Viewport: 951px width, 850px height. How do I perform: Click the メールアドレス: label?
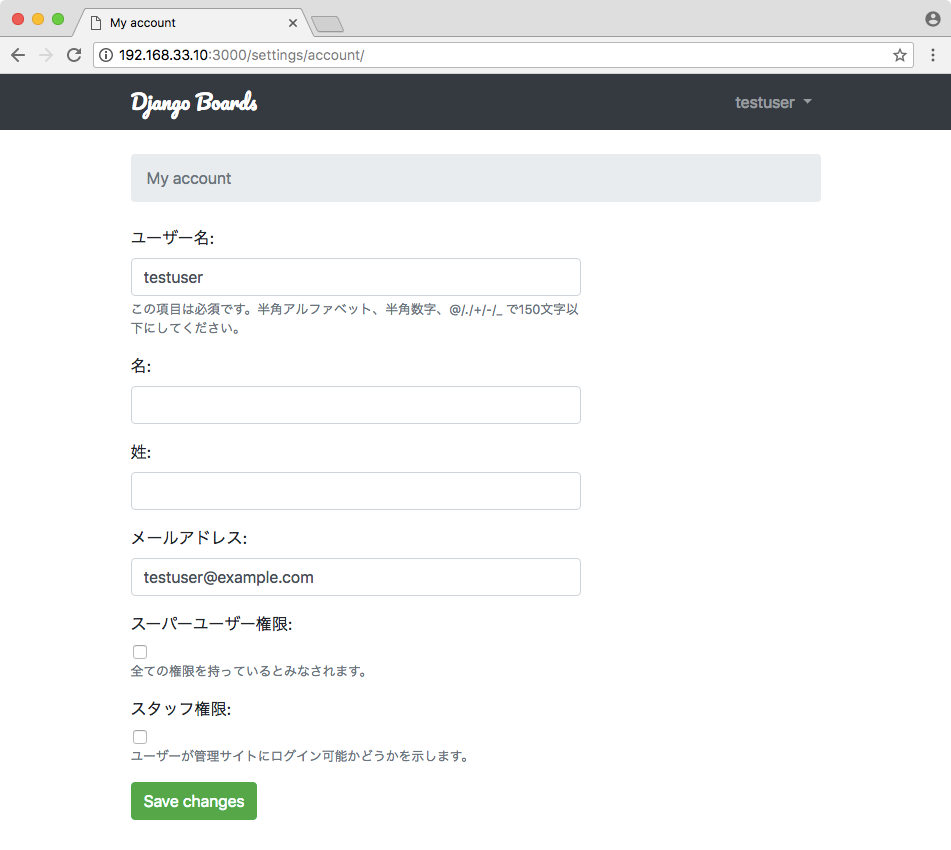189,538
